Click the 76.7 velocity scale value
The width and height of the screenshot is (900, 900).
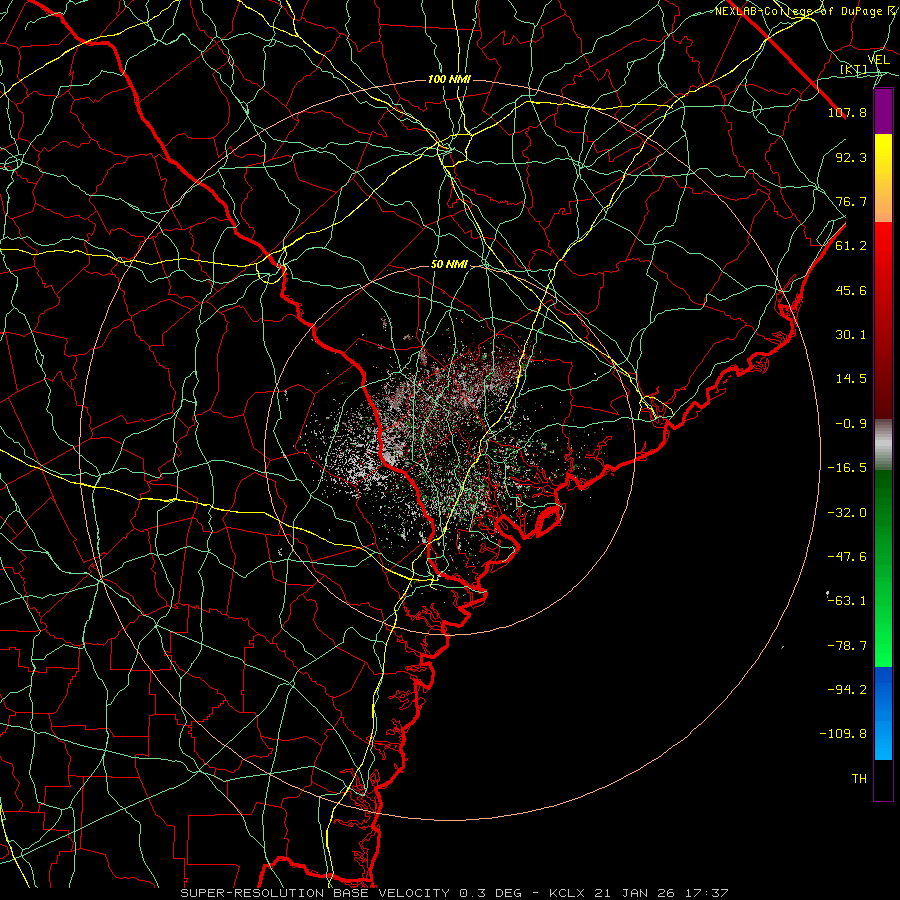(851, 201)
